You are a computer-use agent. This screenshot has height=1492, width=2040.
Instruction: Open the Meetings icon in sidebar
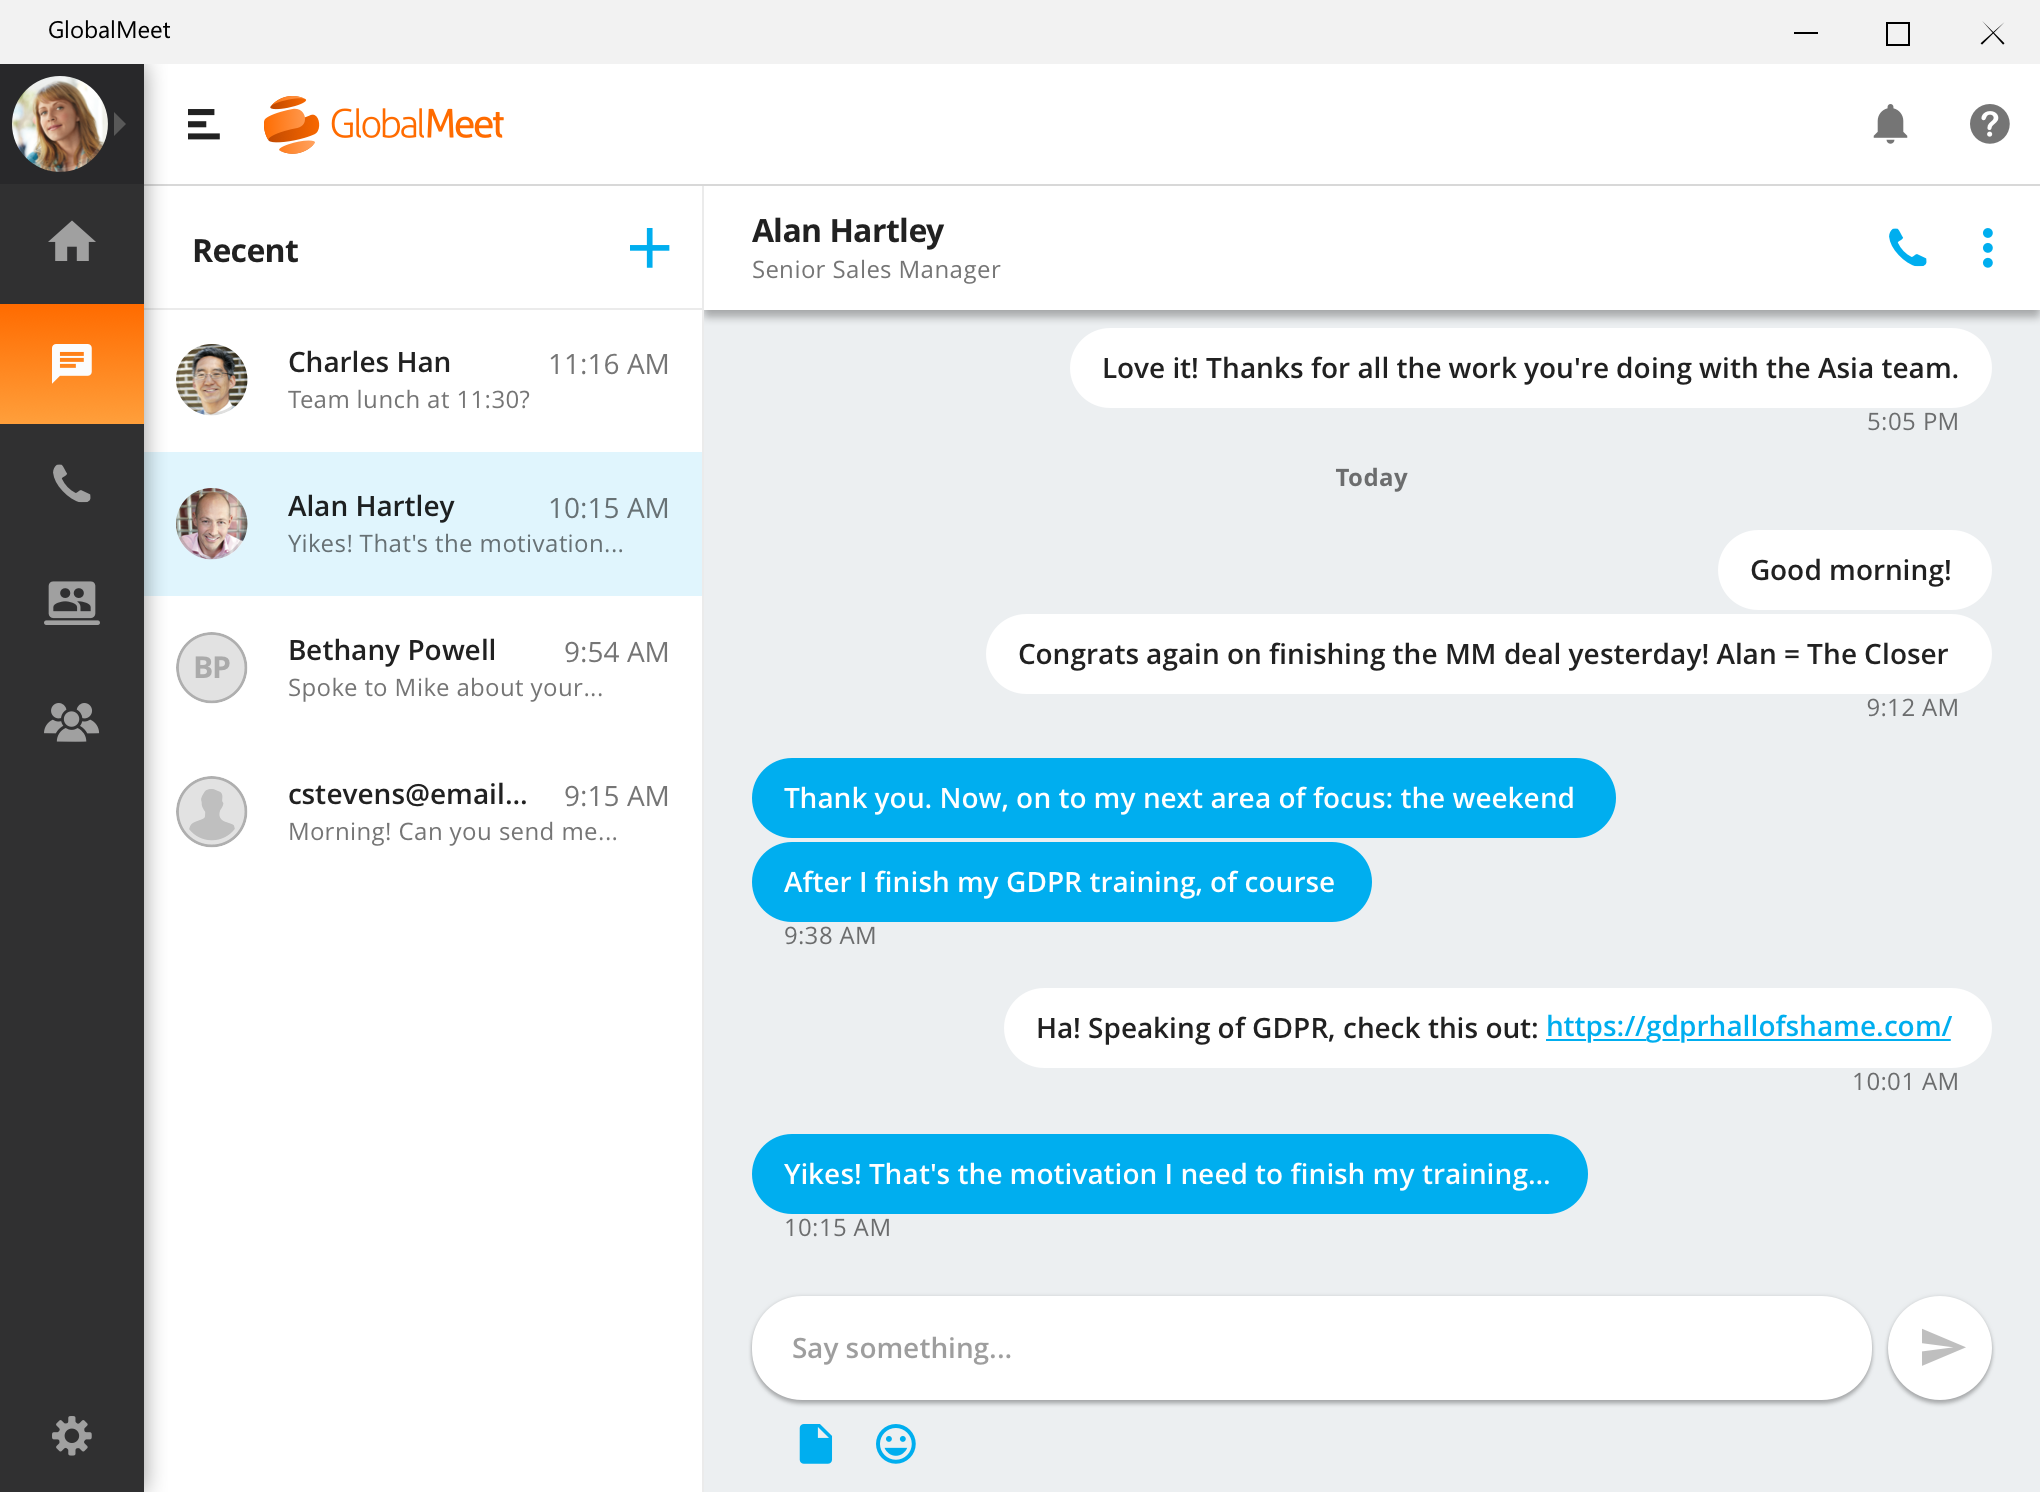click(71, 603)
